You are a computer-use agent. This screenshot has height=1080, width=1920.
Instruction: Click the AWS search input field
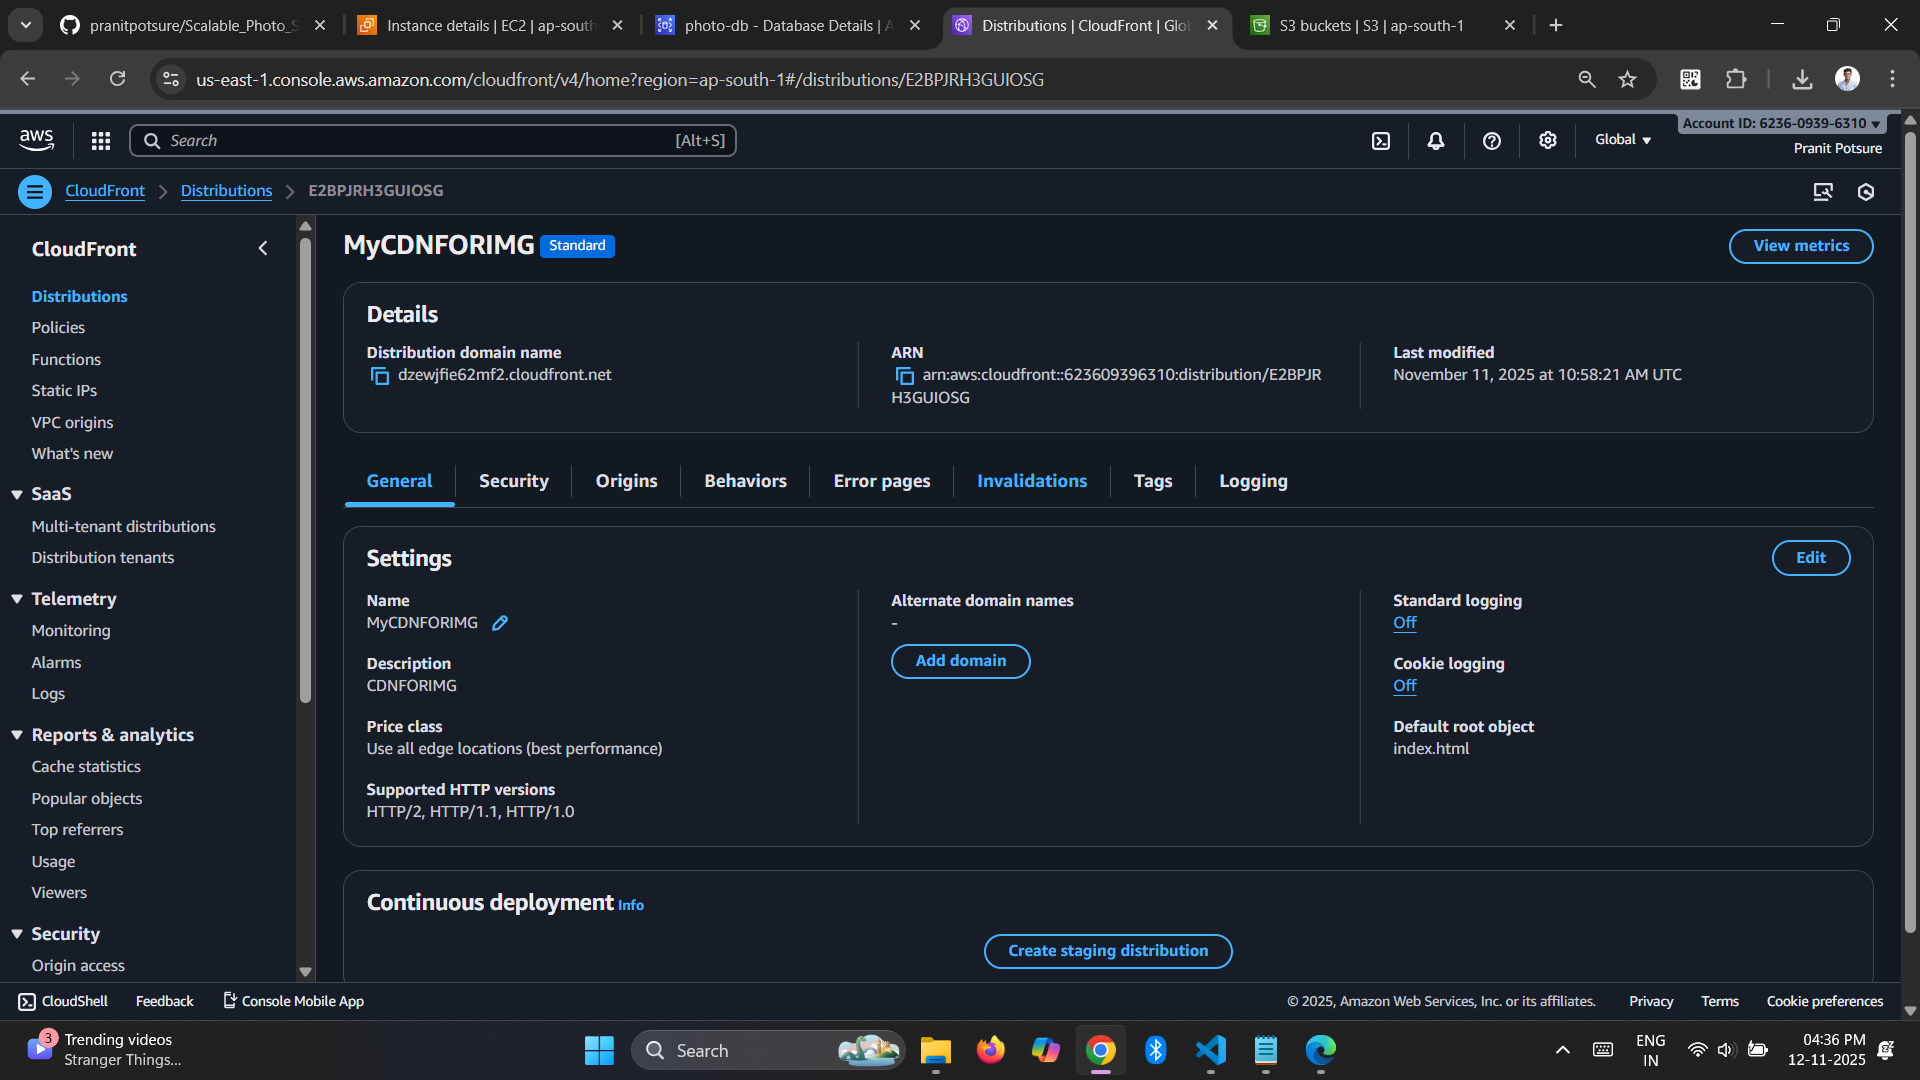pos(433,141)
